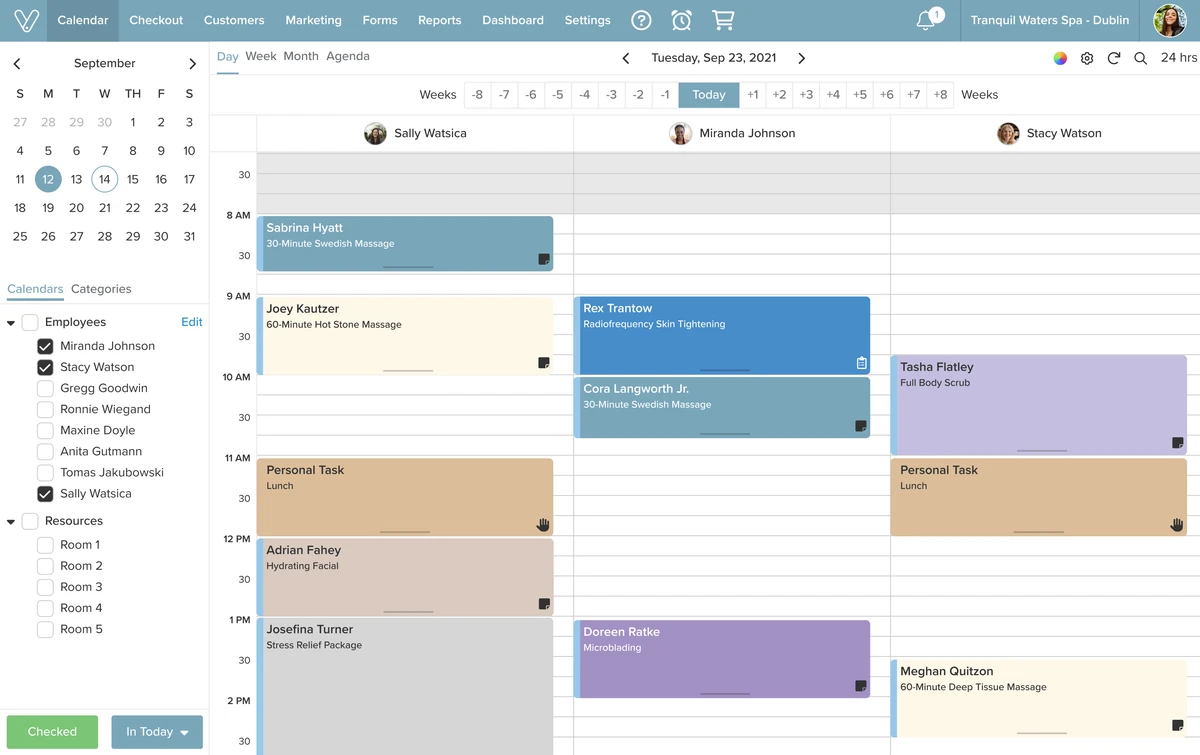Viewport: 1200px width, 755px height.
Task: Click the Checked button
Action: coord(52,732)
